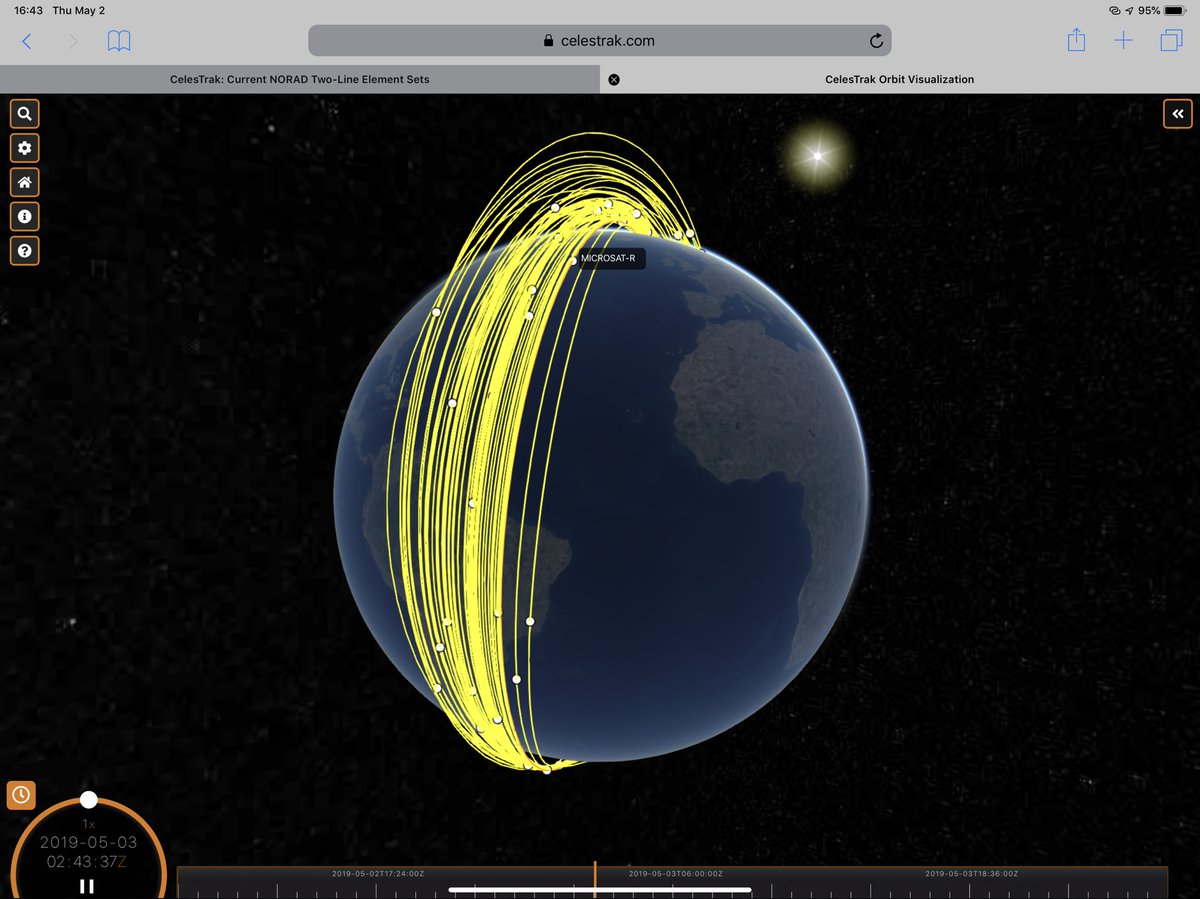The image size is (1200, 899).
Task: Expand the side panel with double chevron
Action: (1177, 114)
